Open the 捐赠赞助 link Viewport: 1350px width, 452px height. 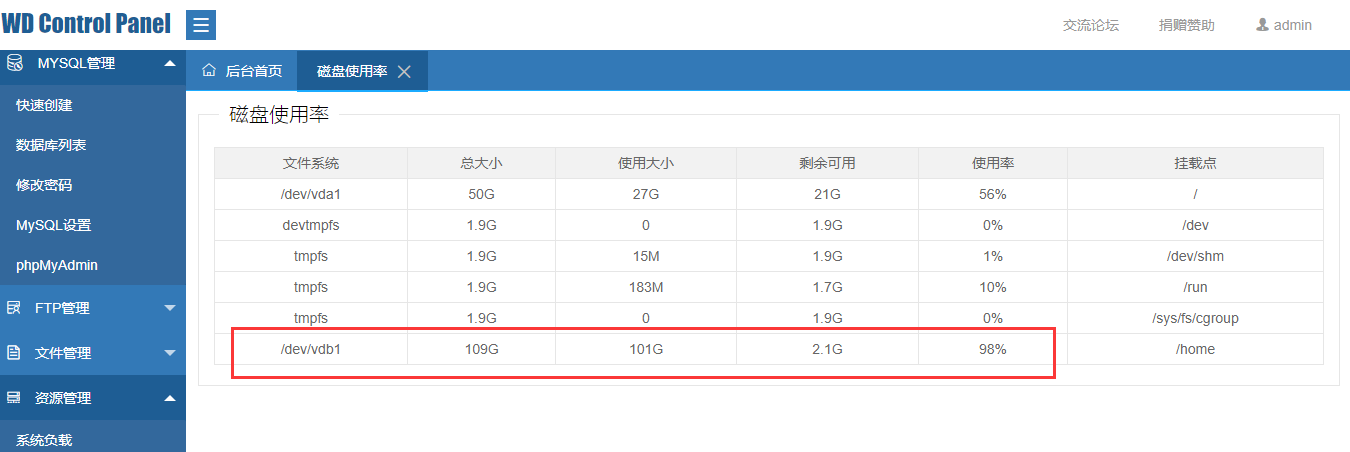tap(1187, 25)
